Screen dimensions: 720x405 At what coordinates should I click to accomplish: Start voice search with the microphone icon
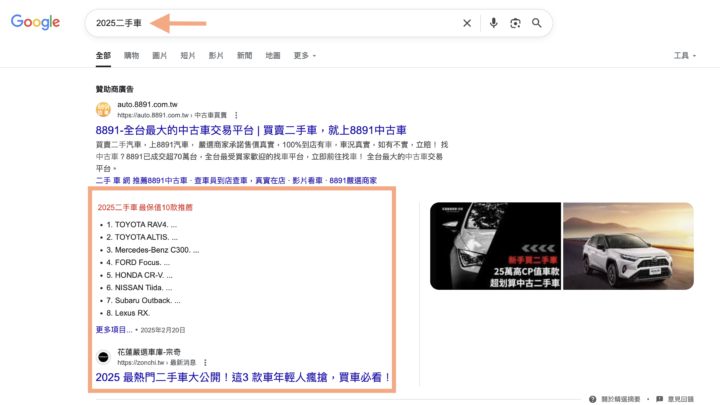[493, 23]
